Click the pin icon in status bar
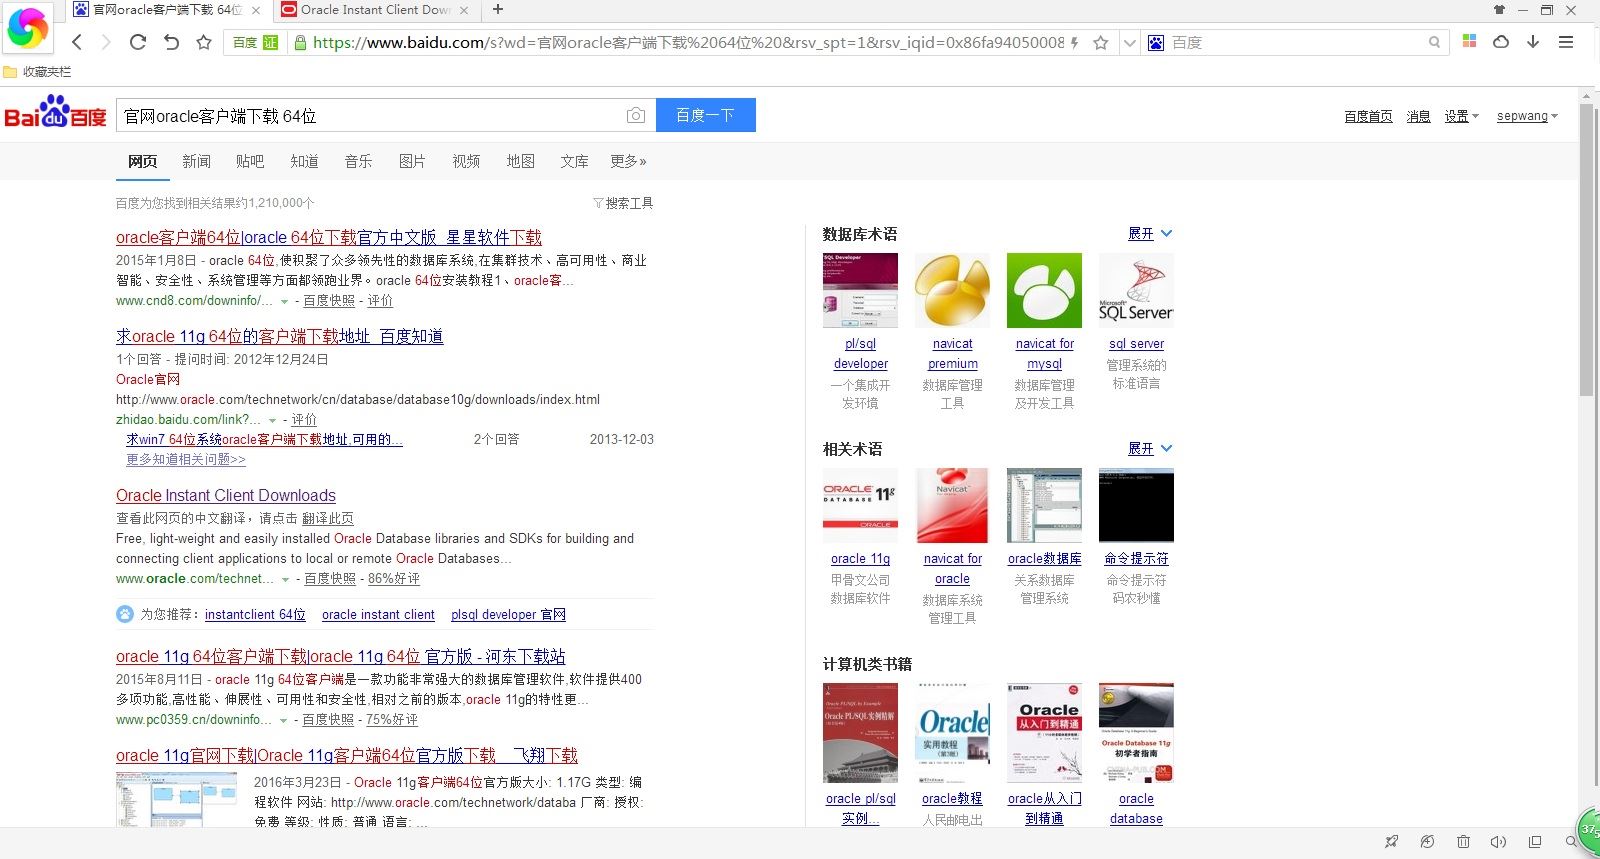The image size is (1600, 859). (1391, 842)
